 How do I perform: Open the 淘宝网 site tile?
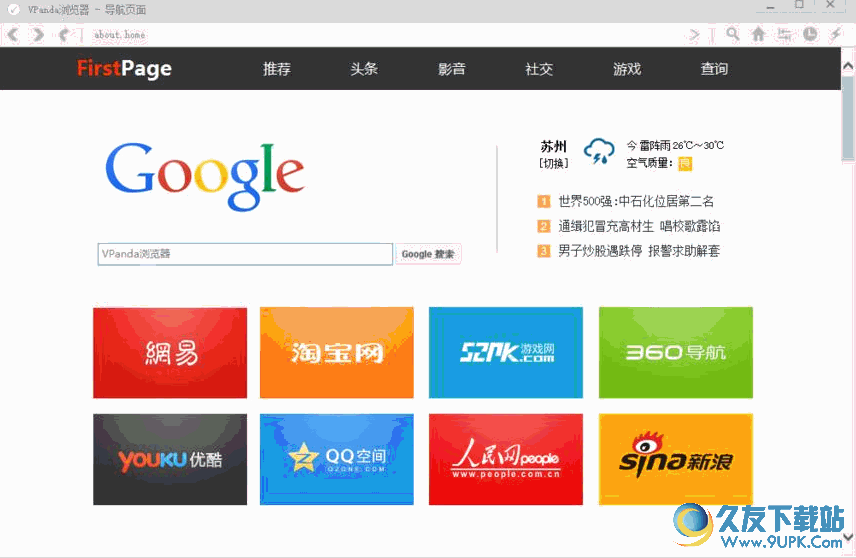click(x=337, y=353)
